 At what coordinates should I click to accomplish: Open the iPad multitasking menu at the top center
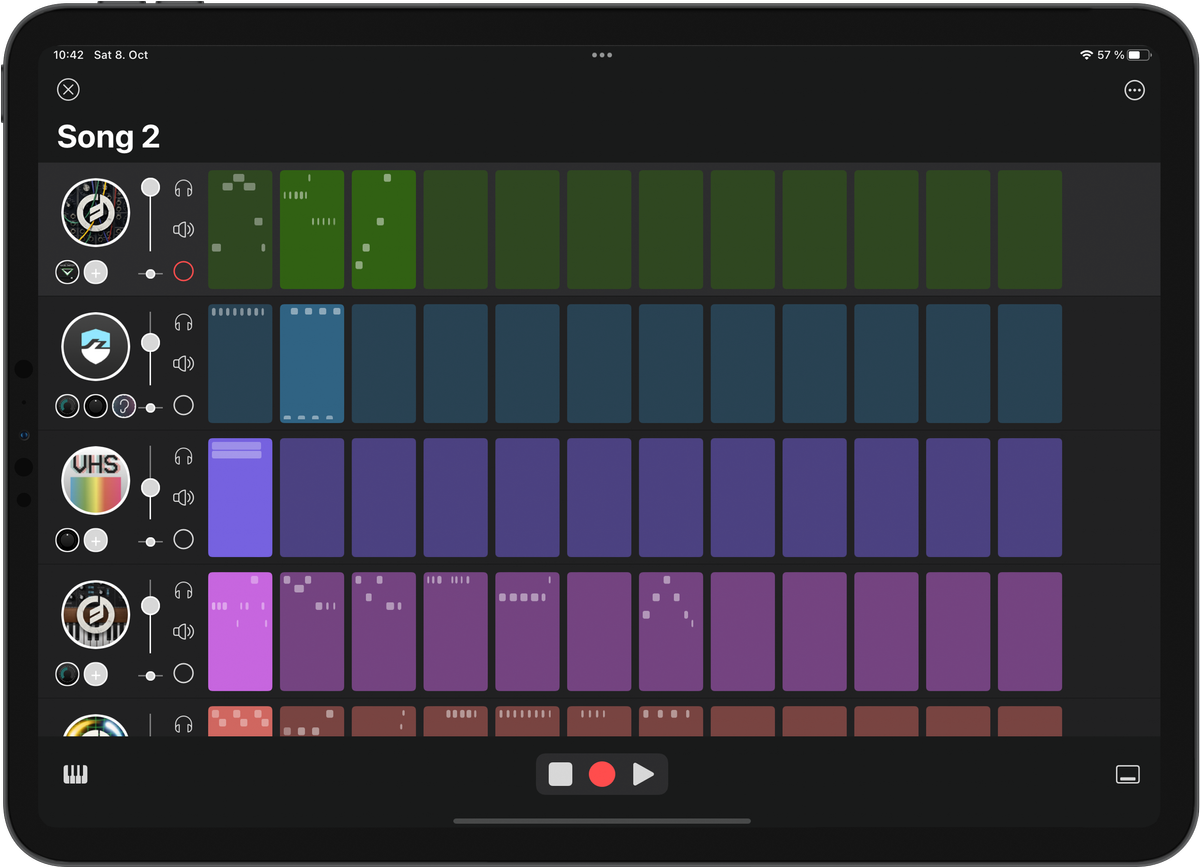point(602,55)
